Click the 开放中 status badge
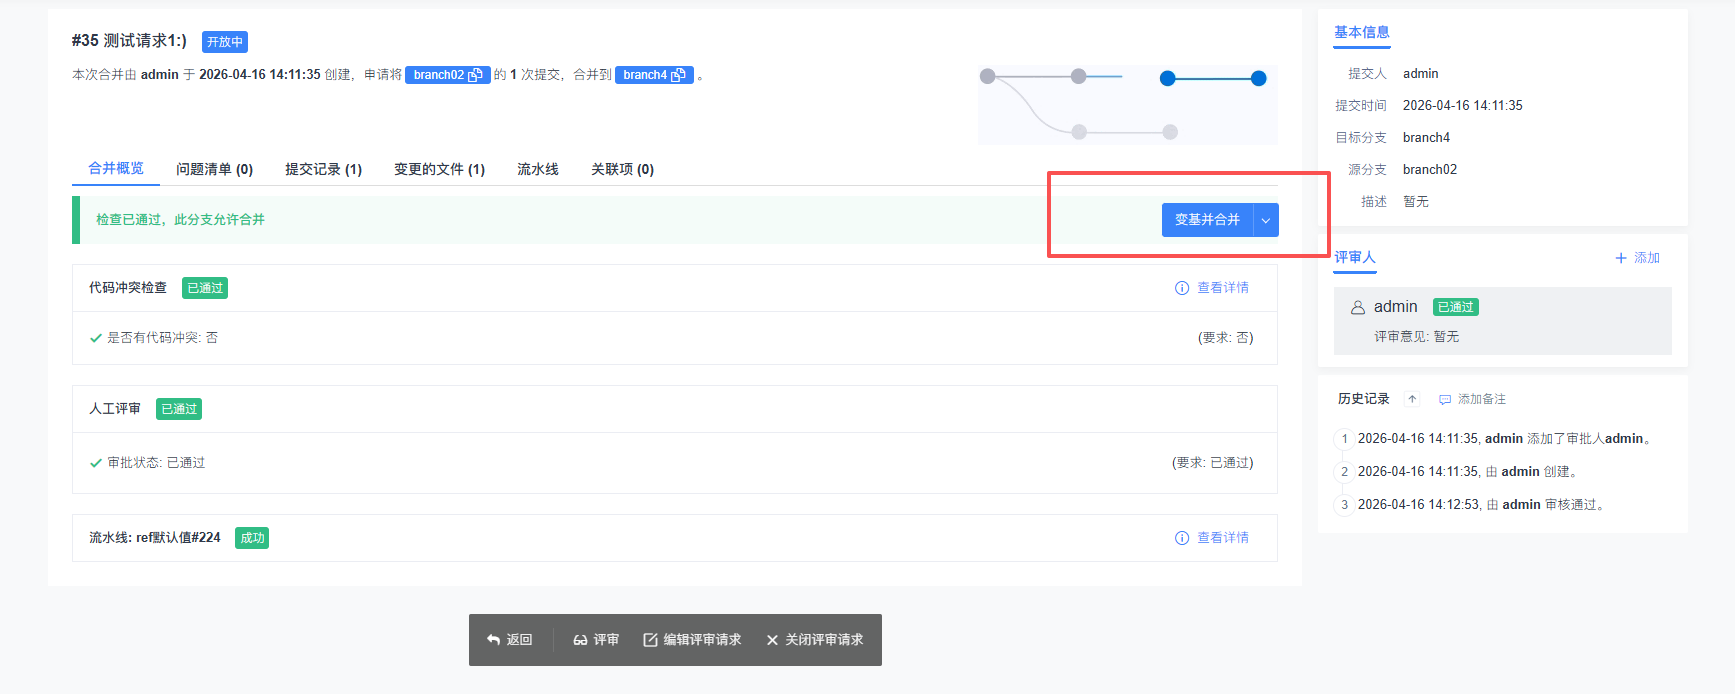 tap(225, 42)
